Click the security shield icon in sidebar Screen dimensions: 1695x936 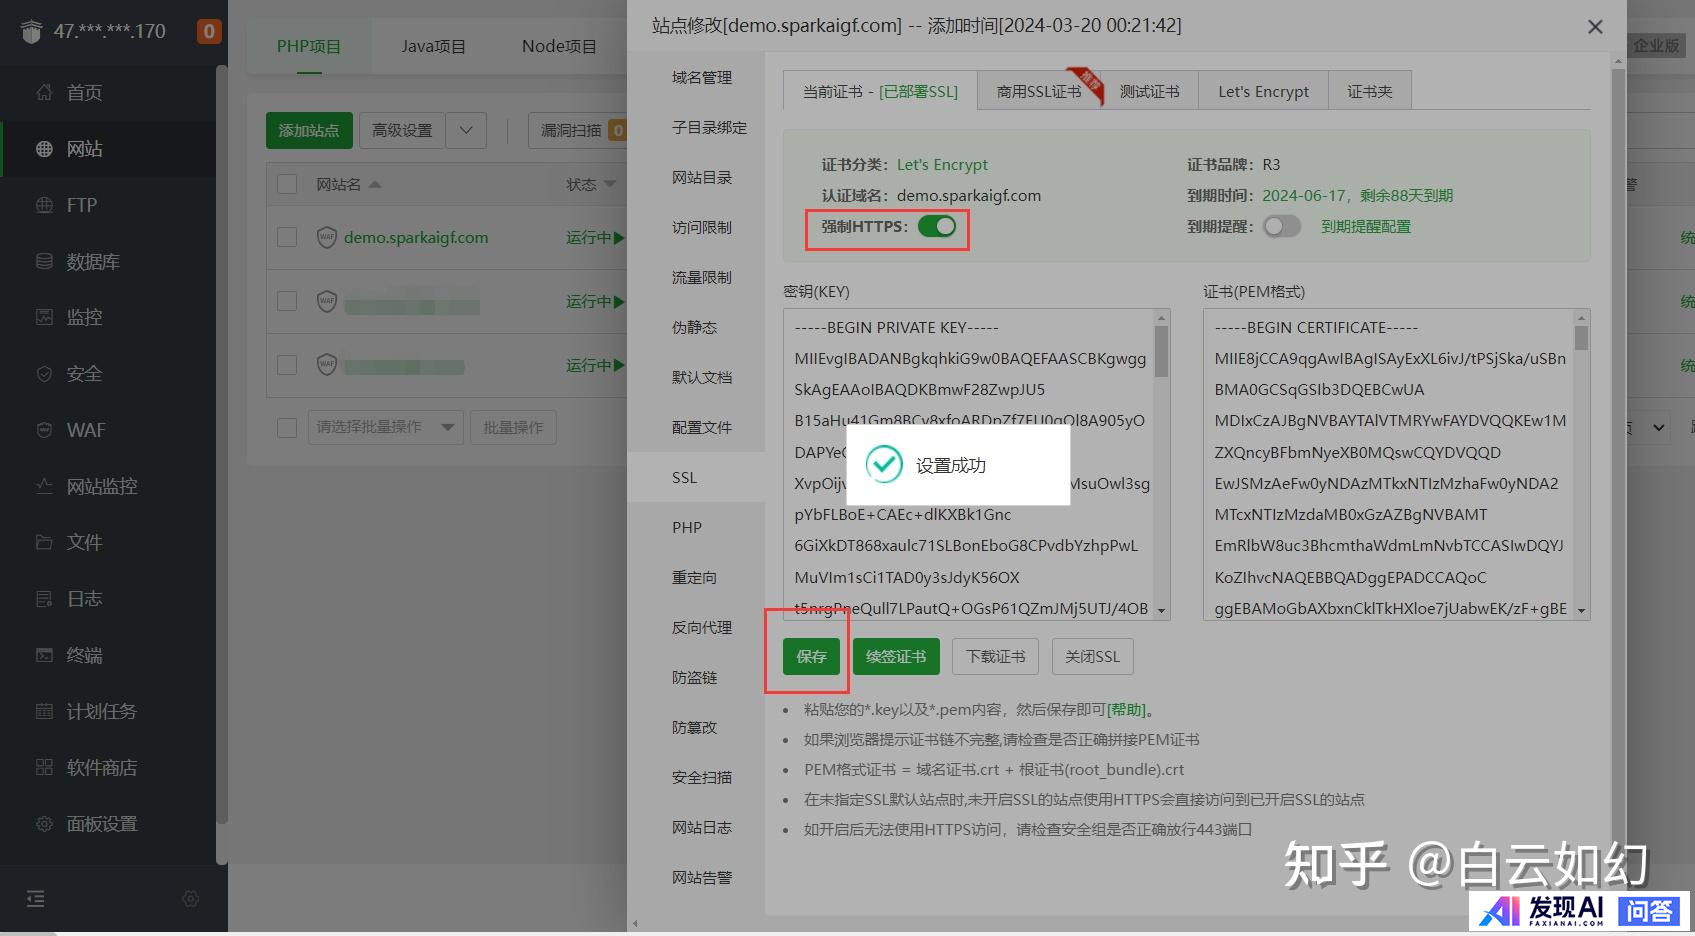tap(44, 374)
